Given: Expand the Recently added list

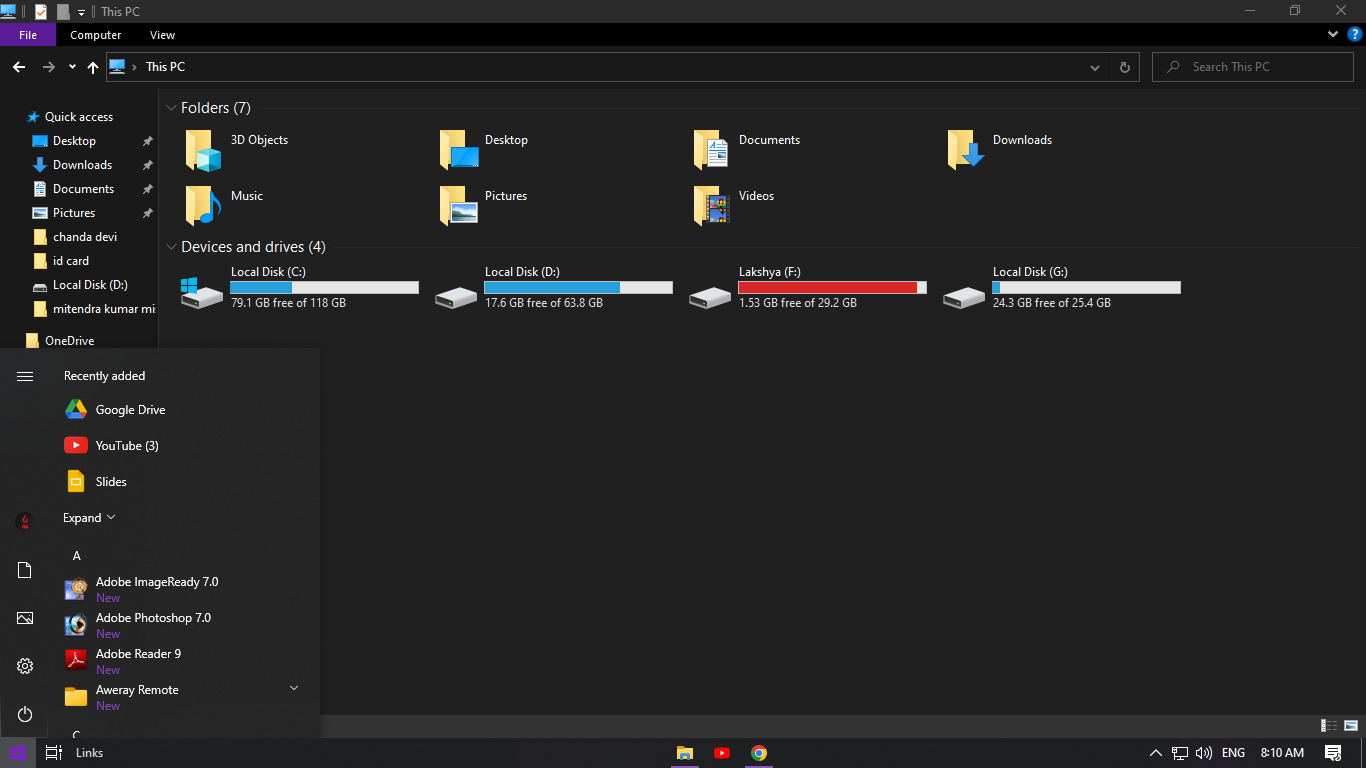Looking at the screenshot, I should (89, 518).
